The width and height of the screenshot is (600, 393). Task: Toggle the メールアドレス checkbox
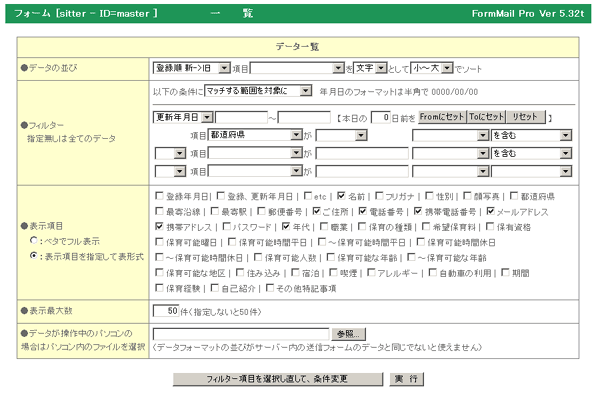(491, 211)
